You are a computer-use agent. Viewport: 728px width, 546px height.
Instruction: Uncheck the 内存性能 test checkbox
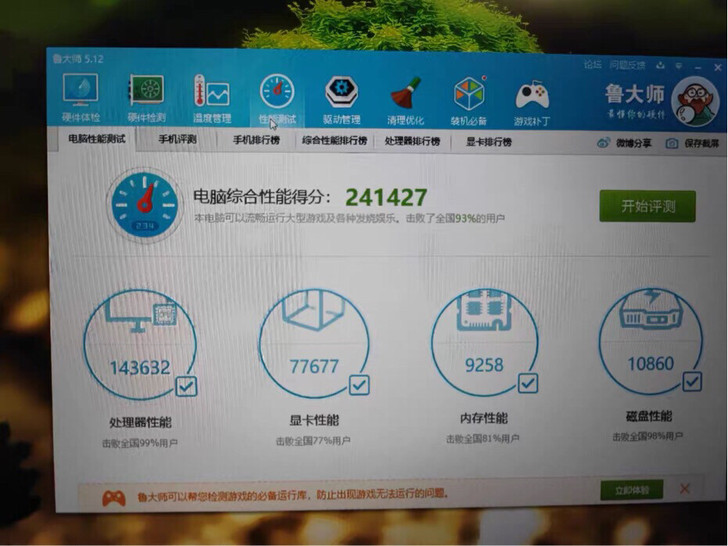tap(528, 383)
